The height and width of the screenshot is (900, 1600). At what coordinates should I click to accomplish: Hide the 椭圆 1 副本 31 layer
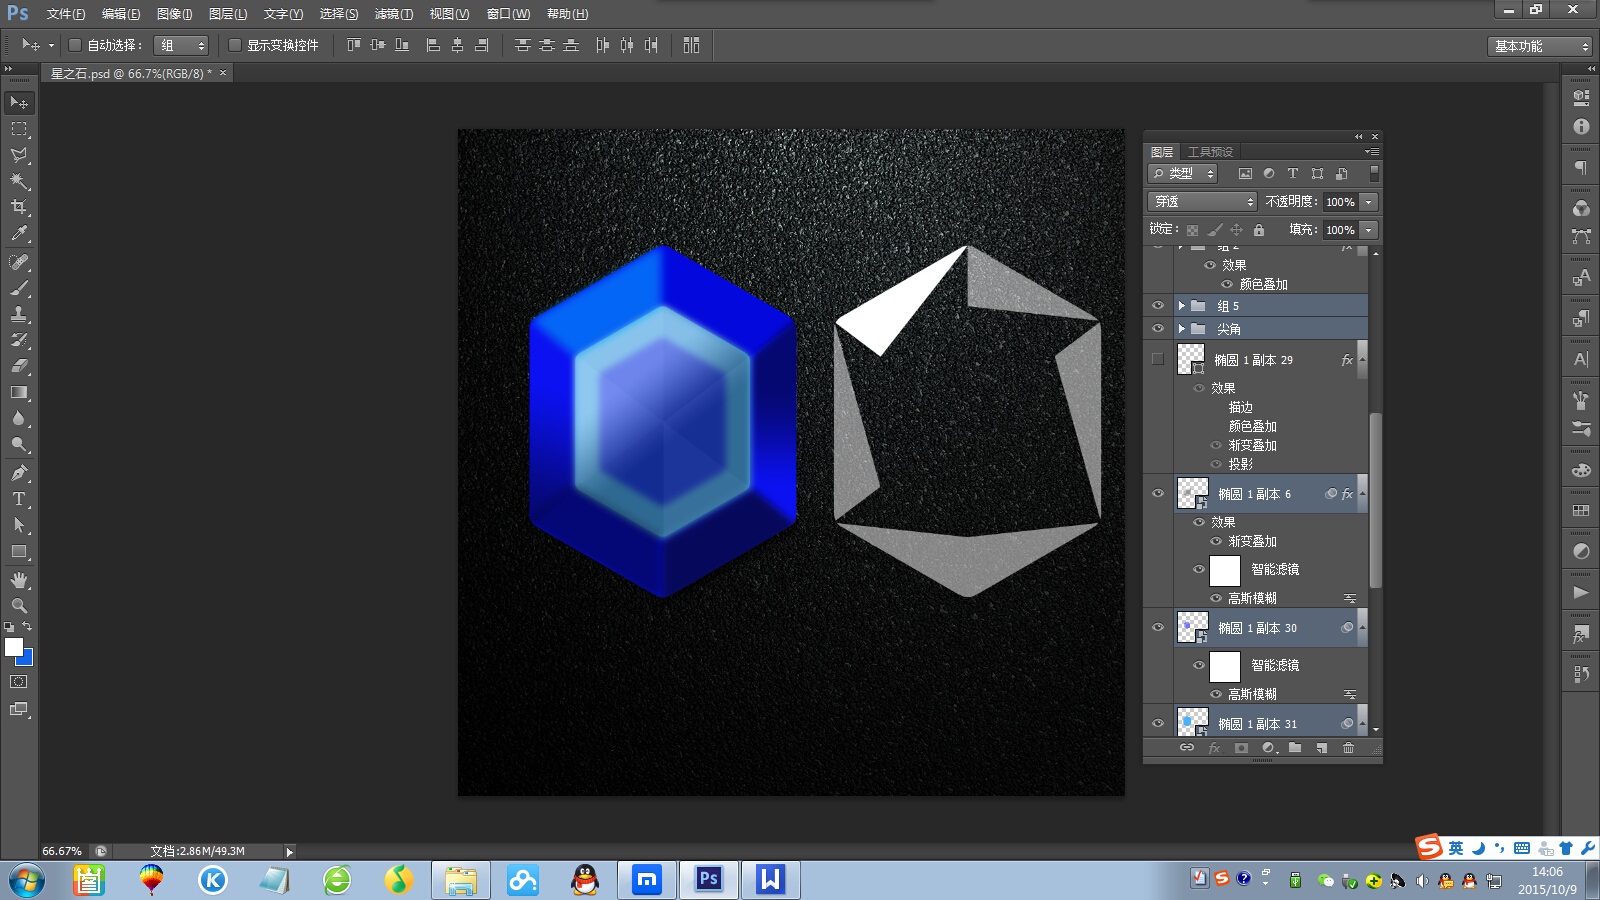click(1158, 723)
